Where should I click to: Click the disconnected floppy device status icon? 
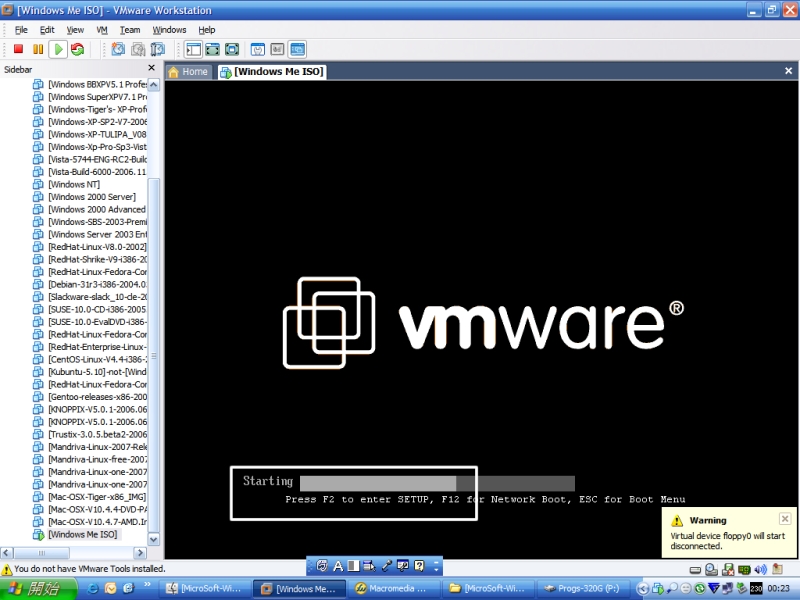(728, 569)
